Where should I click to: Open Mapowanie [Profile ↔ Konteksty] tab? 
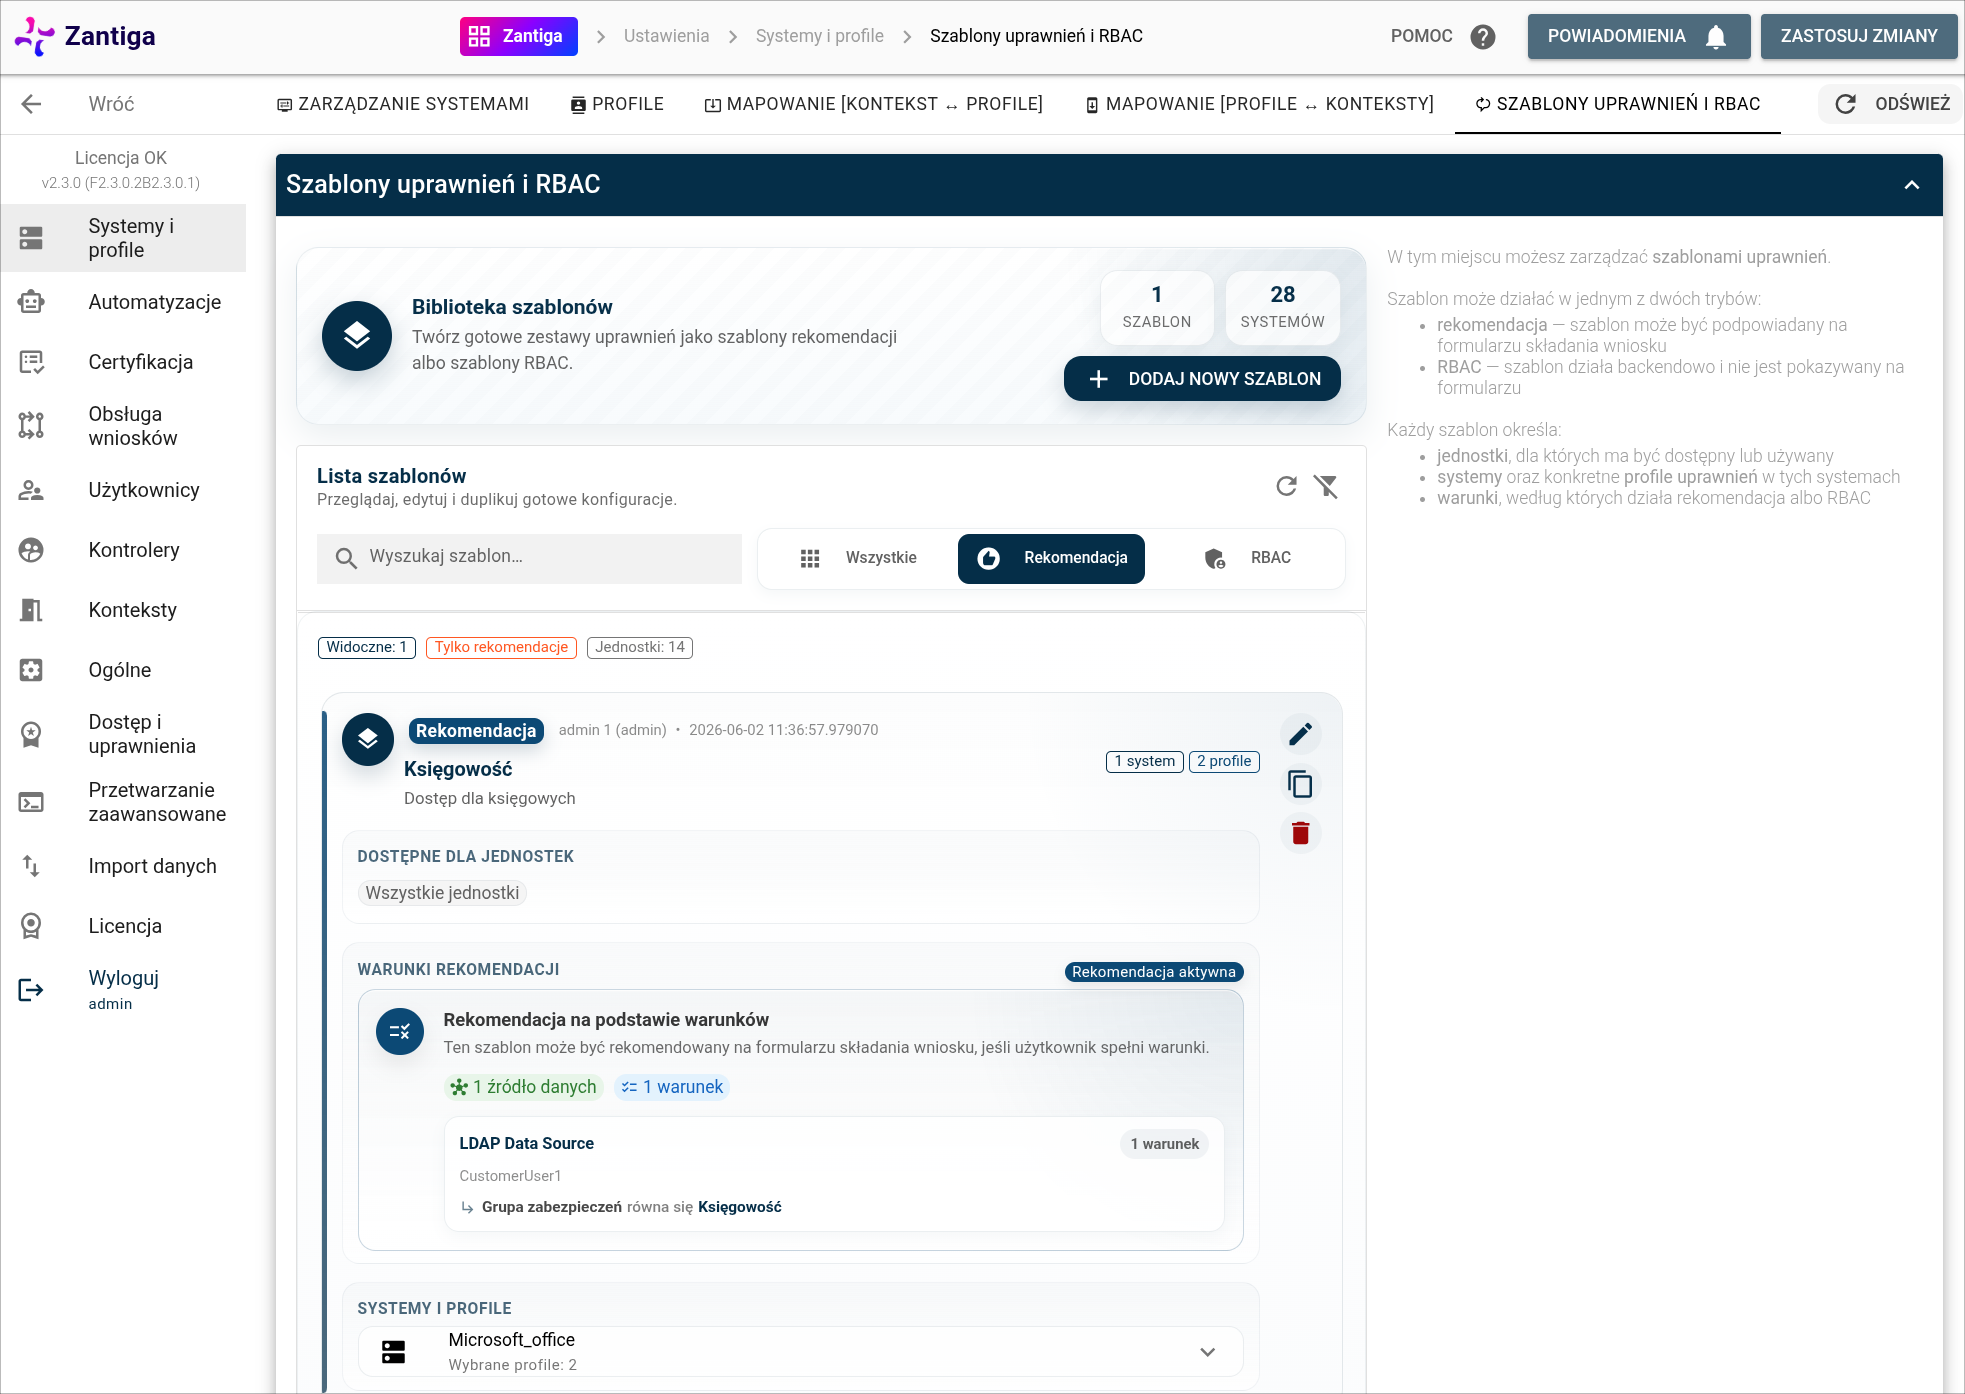[x=1259, y=104]
